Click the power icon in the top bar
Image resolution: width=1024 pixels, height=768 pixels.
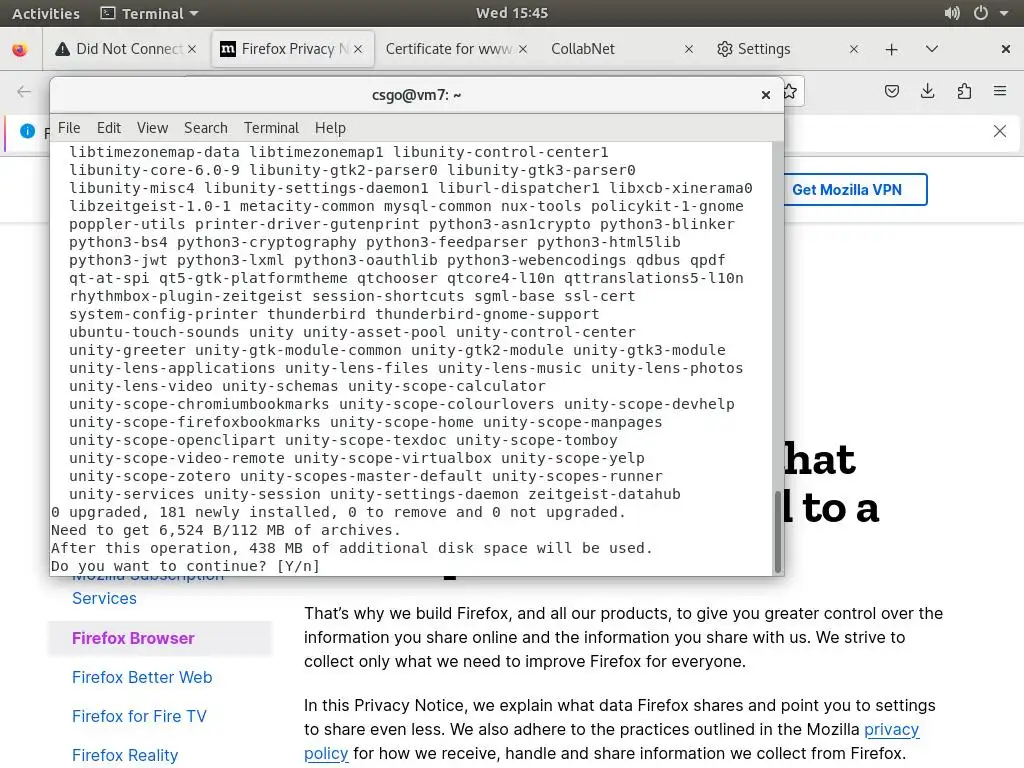click(981, 13)
